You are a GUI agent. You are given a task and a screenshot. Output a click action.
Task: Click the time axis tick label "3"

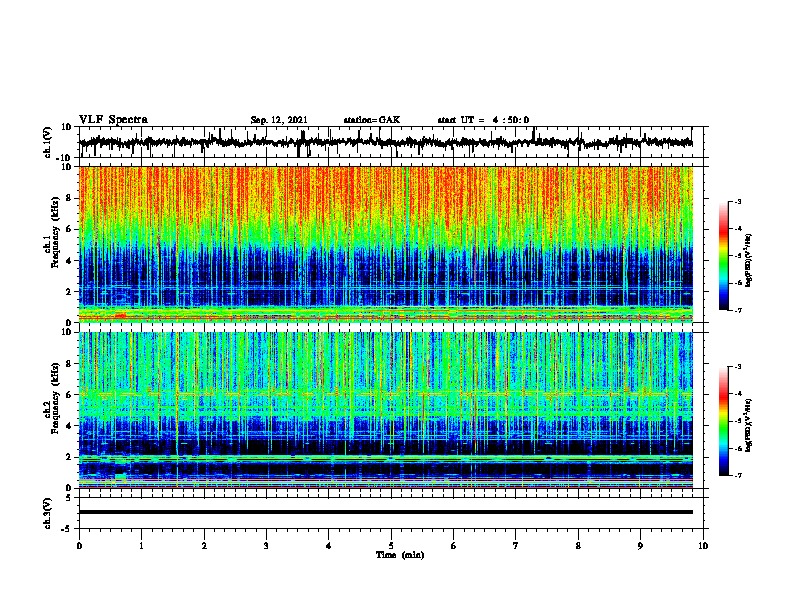point(266,546)
